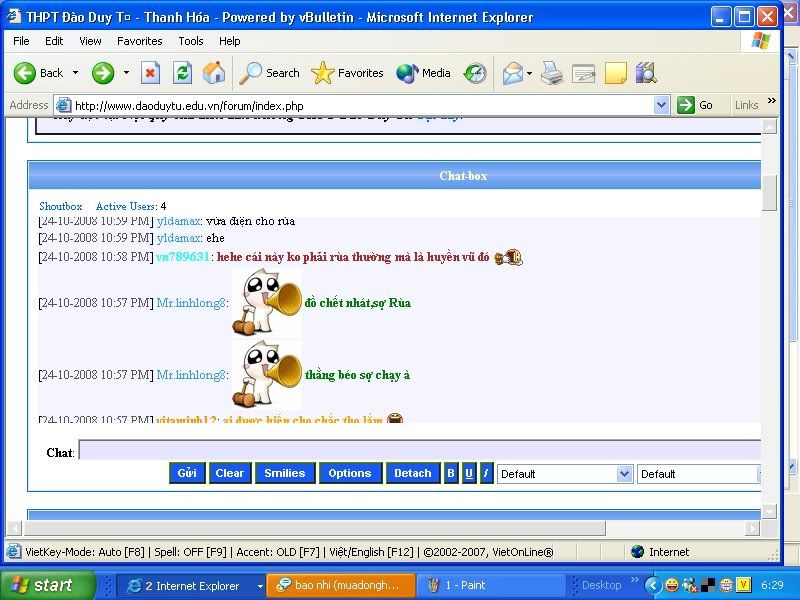Click into the Chat message input field
800x600 pixels.
[420, 452]
